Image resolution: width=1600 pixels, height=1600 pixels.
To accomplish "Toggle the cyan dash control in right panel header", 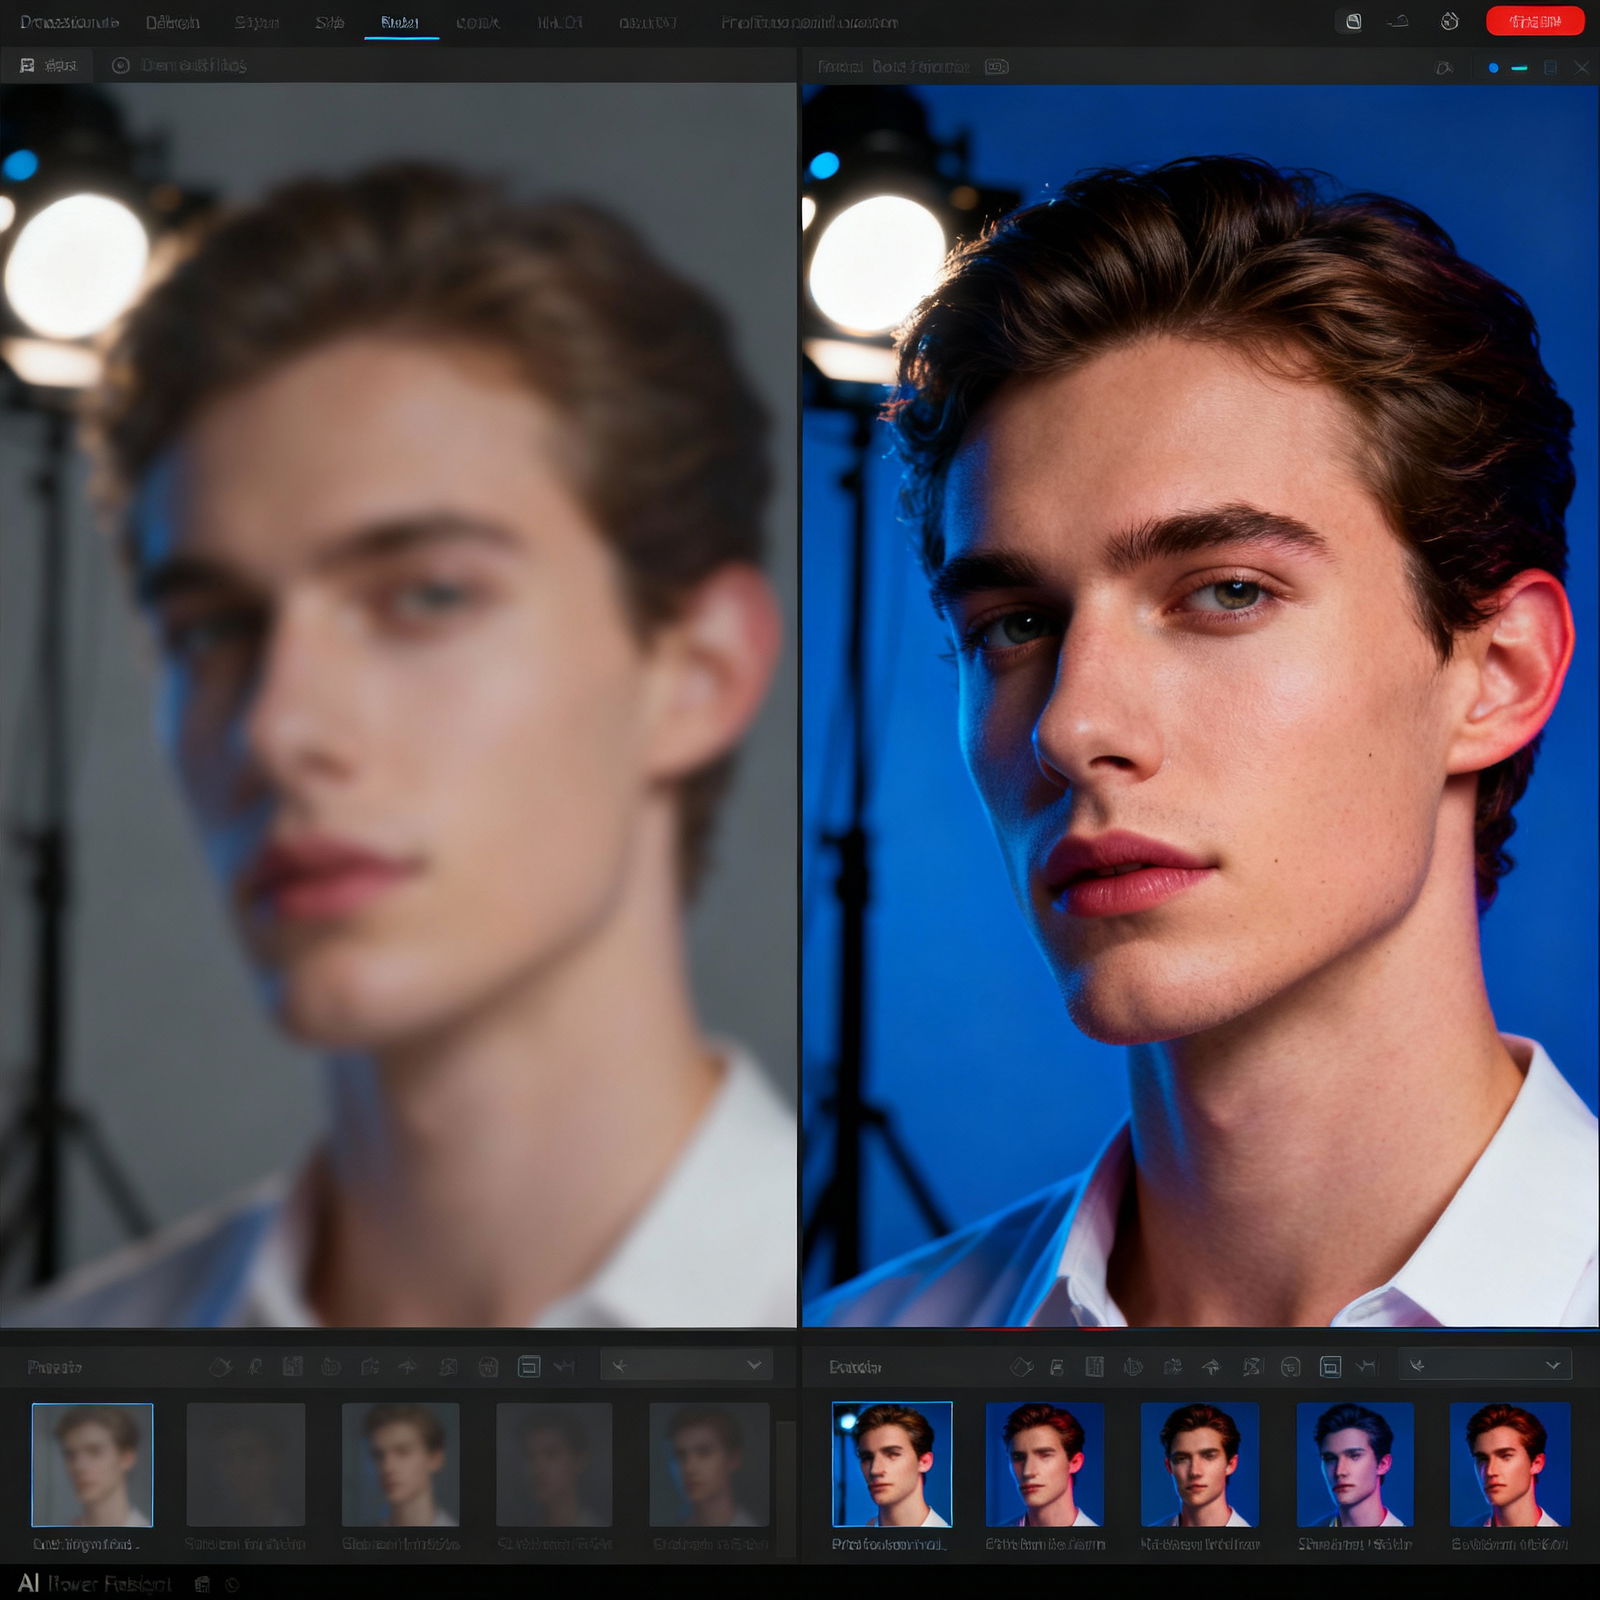I will point(1519,67).
